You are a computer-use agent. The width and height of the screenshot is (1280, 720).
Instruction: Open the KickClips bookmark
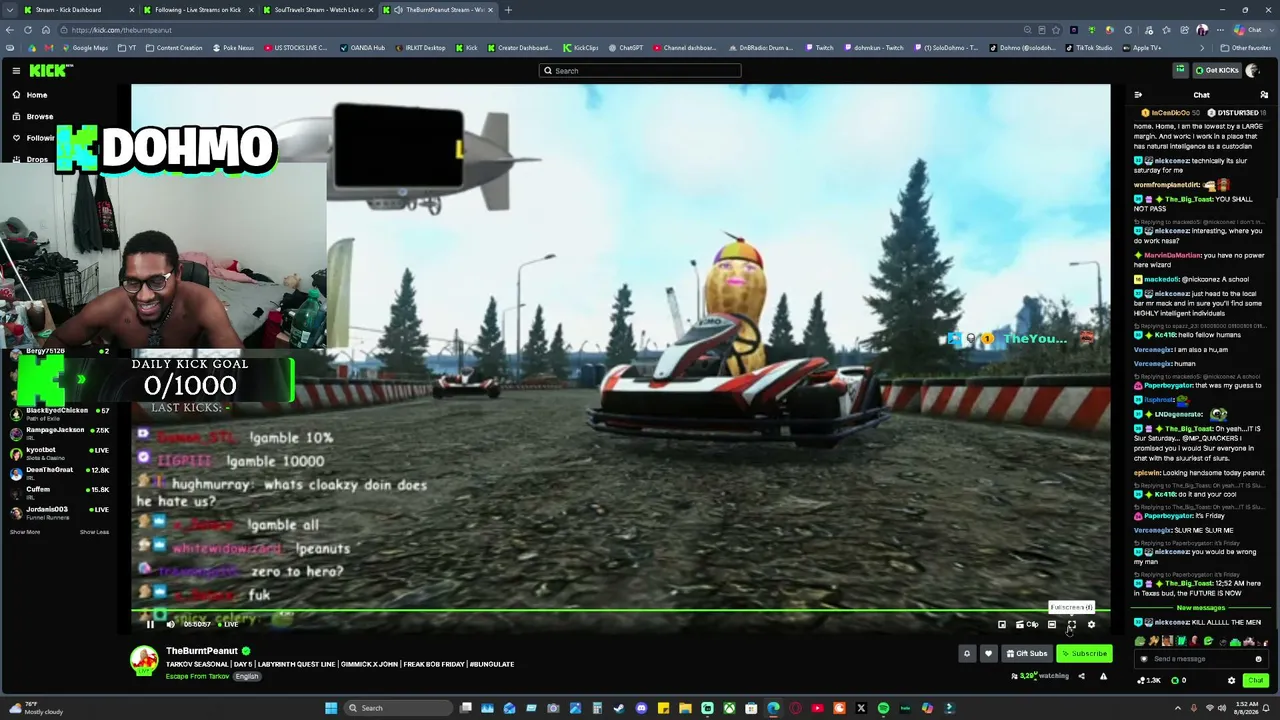pyautogui.click(x=581, y=48)
